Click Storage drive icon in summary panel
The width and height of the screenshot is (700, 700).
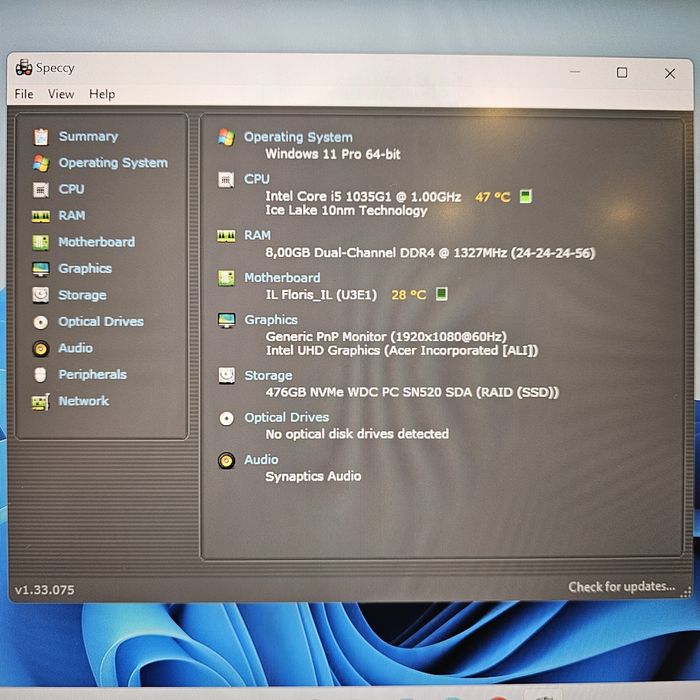click(226, 375)
